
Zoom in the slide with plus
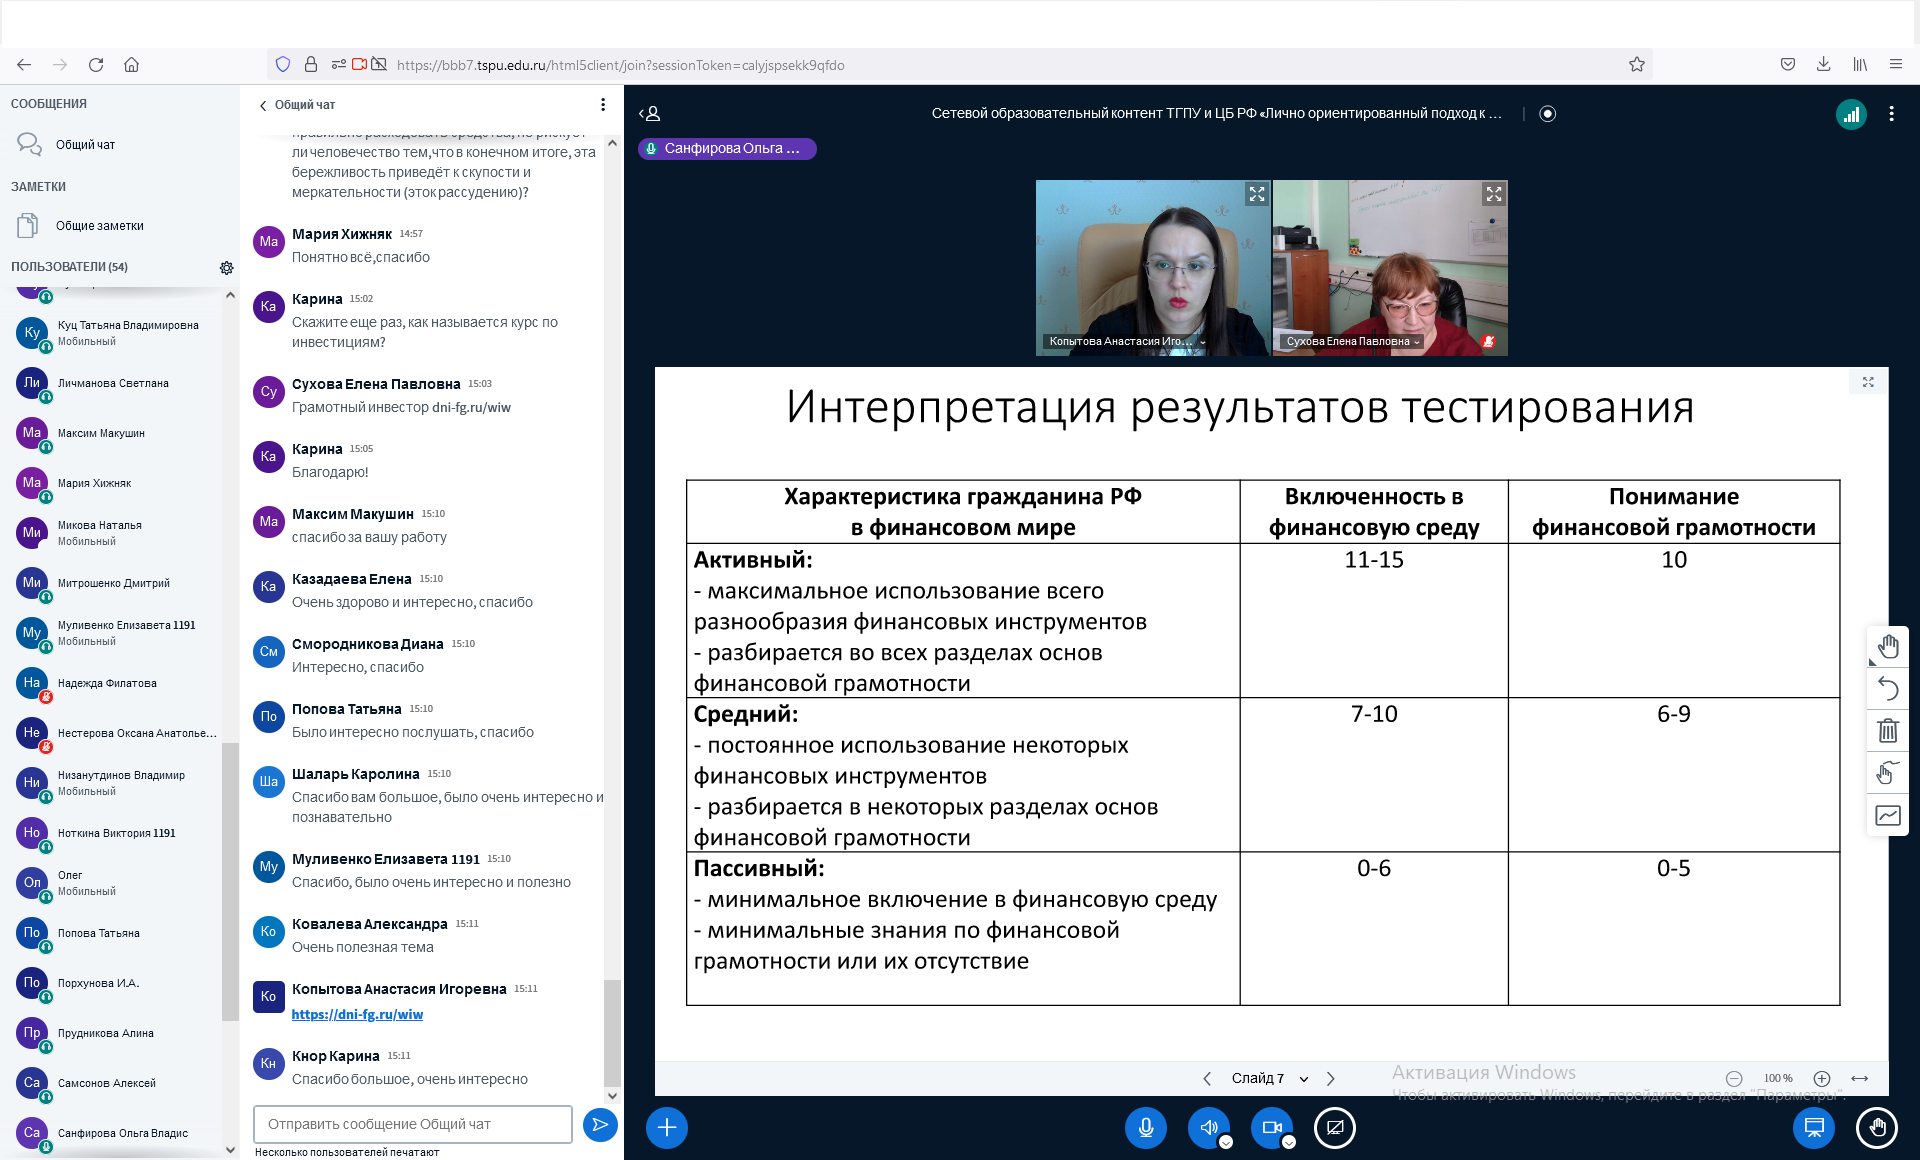pos(1822,1078)
